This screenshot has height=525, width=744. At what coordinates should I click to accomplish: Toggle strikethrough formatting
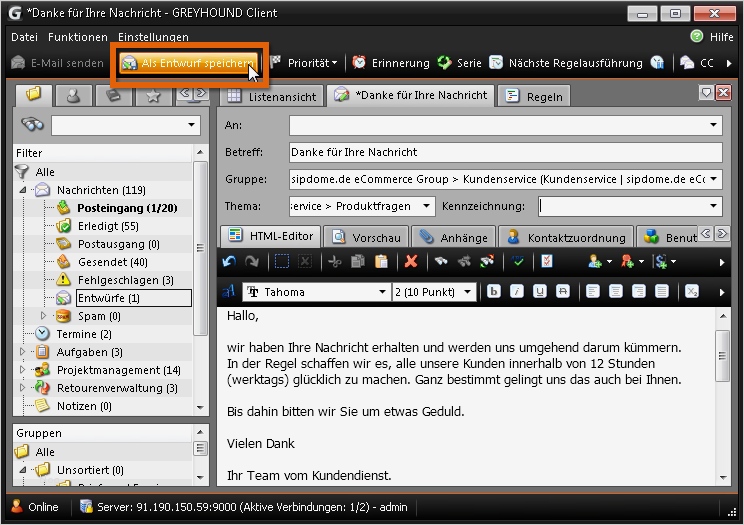click(563, 291)
